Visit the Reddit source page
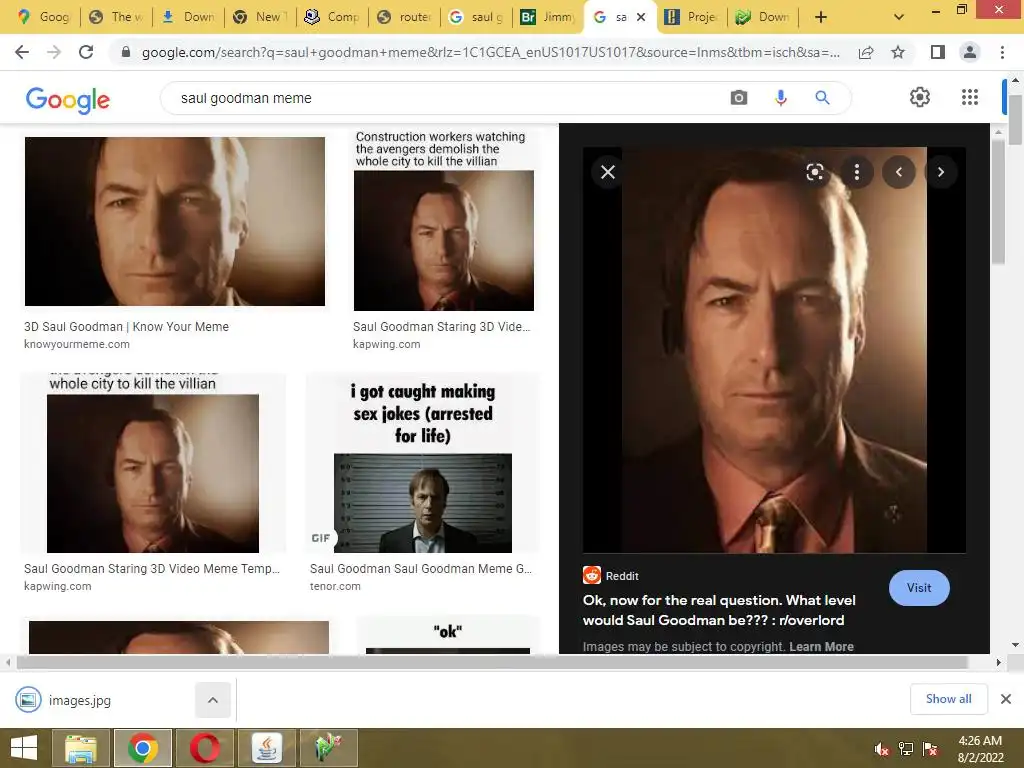The height and width of the screenshot is (768, 1024). [x=919, y=588]
